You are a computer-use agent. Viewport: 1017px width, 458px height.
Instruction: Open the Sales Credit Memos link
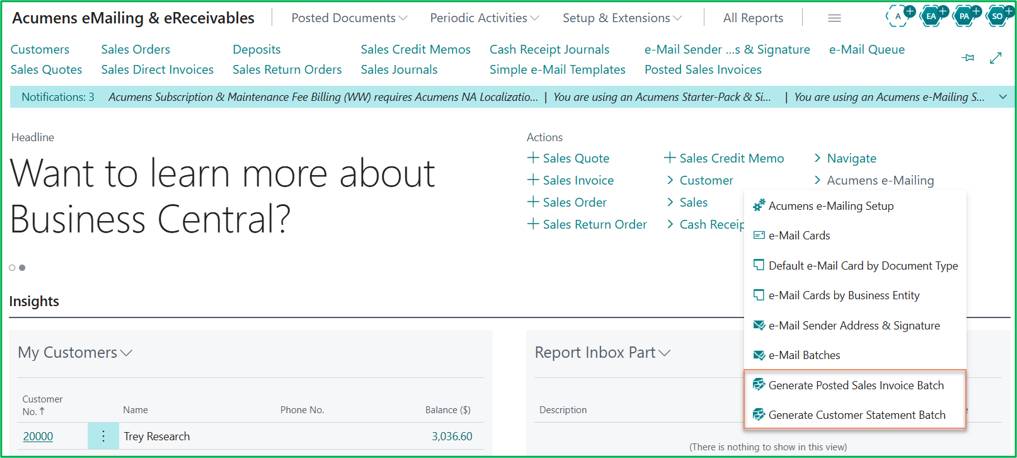coord(416,49)
